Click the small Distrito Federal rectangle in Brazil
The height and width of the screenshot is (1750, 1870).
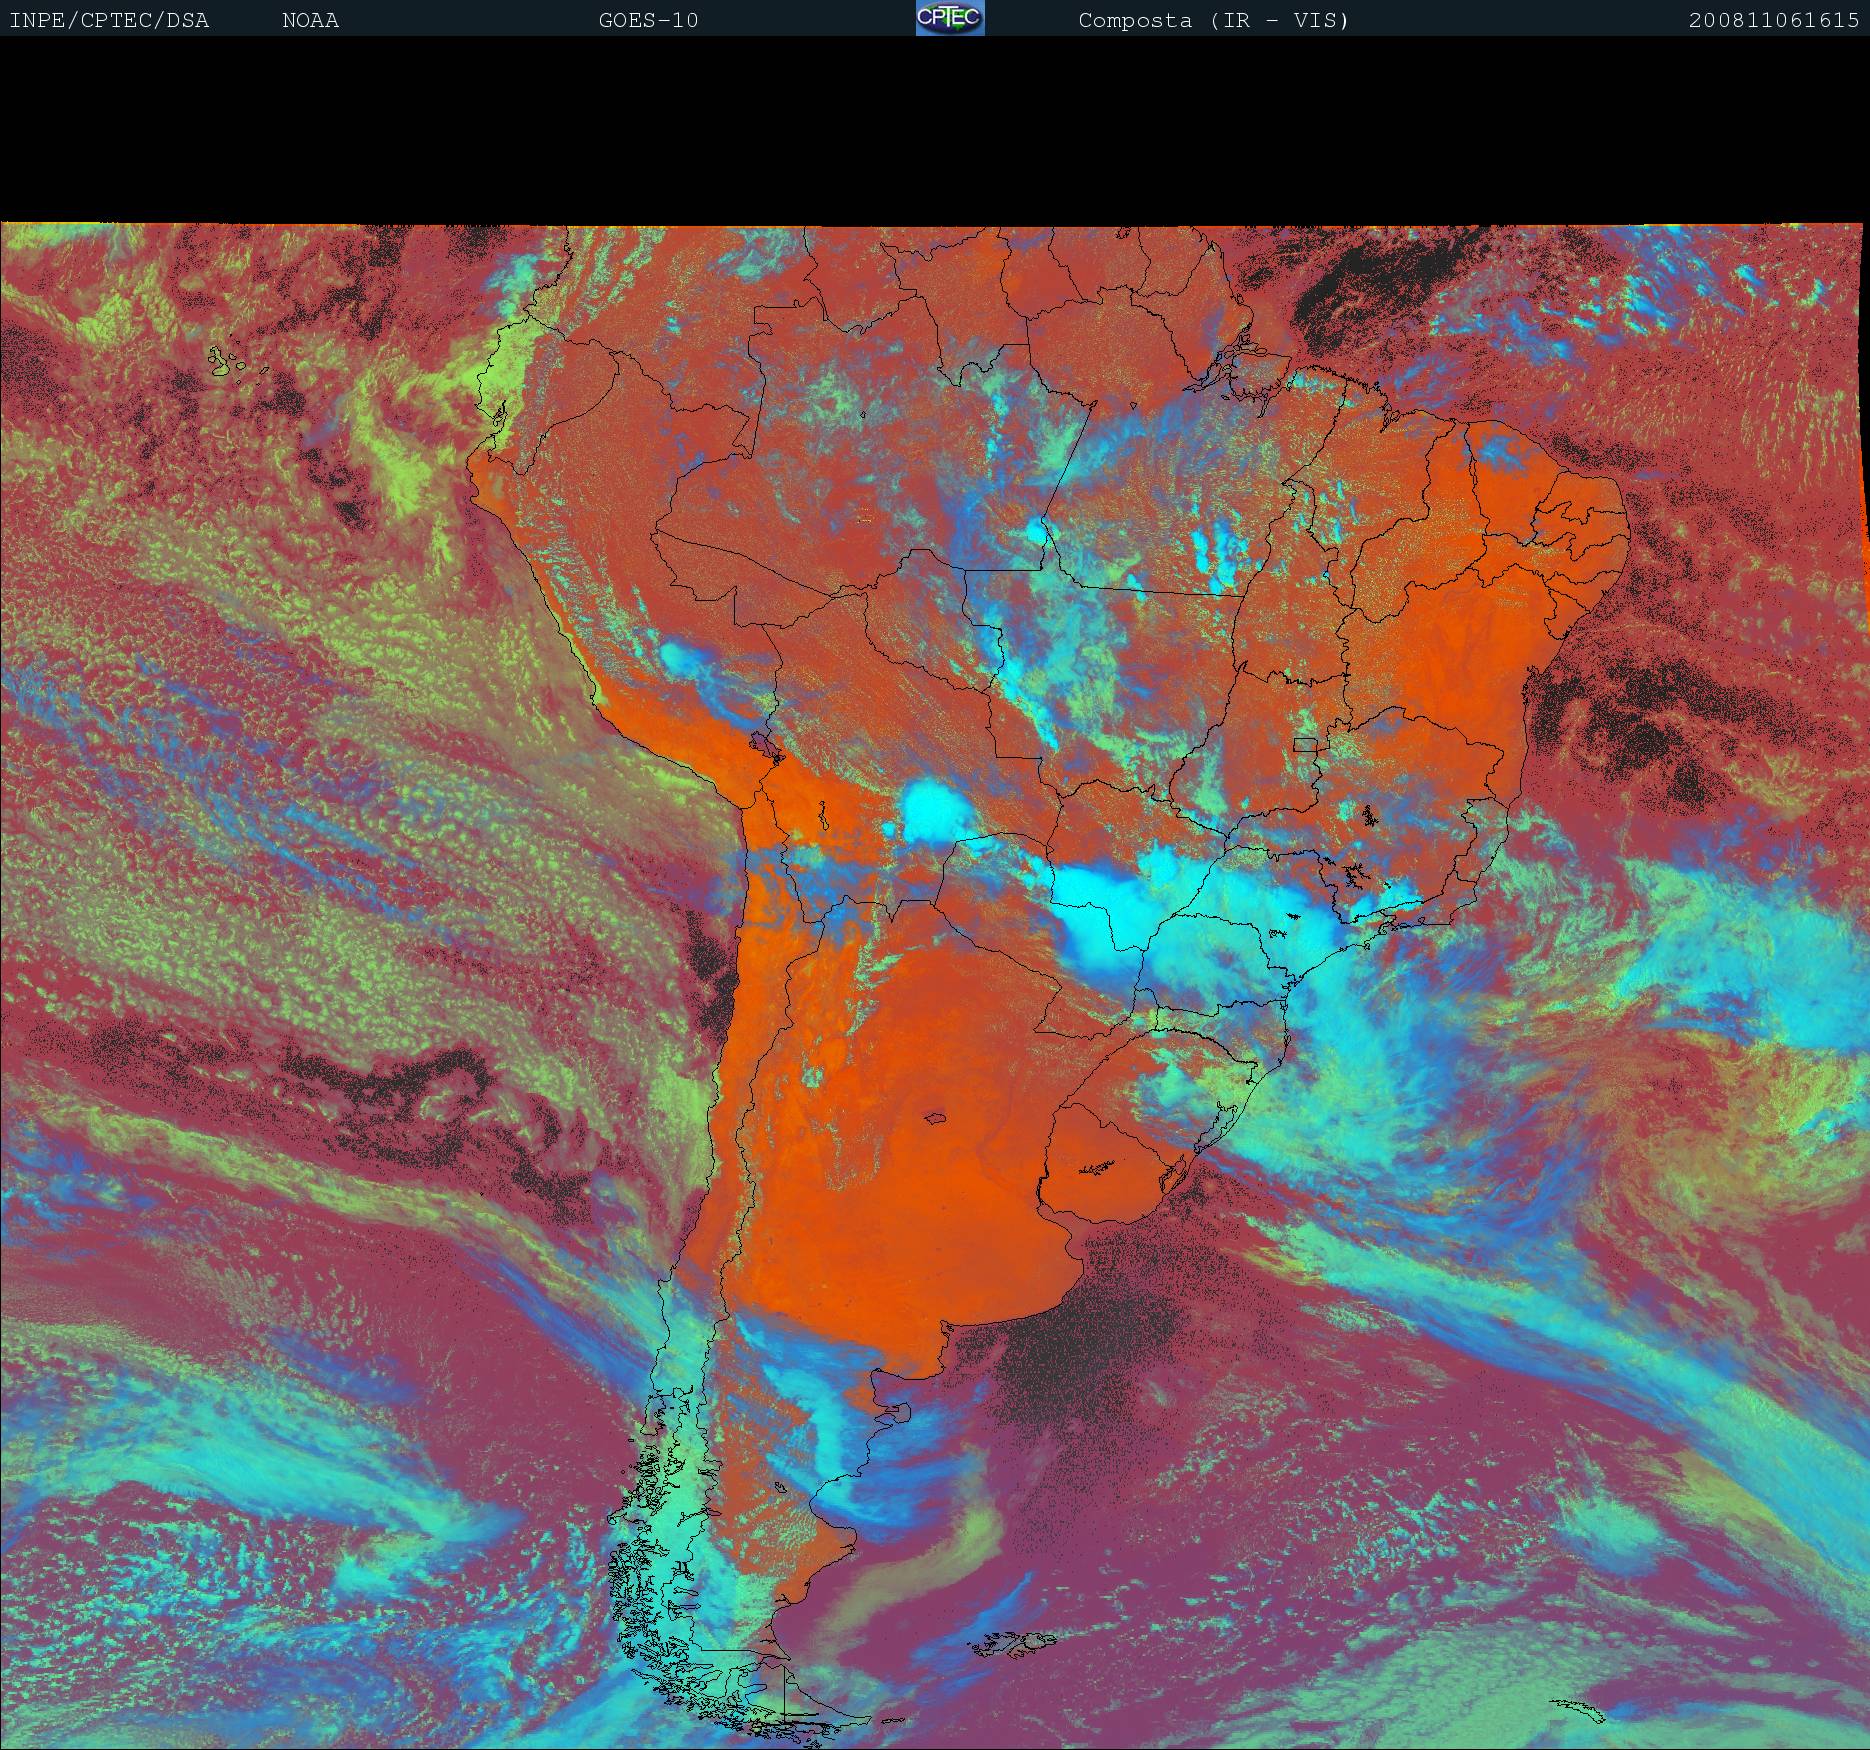point(1304,744)
